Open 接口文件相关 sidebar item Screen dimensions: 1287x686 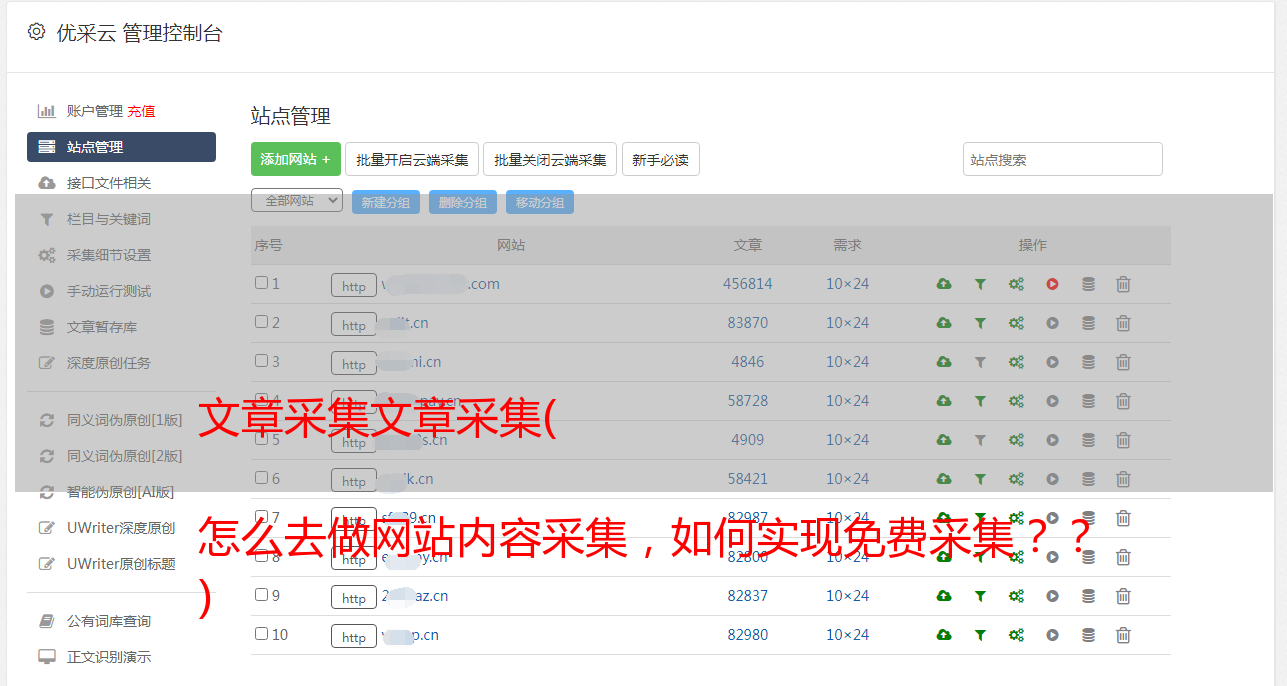(x=109, y=183)
